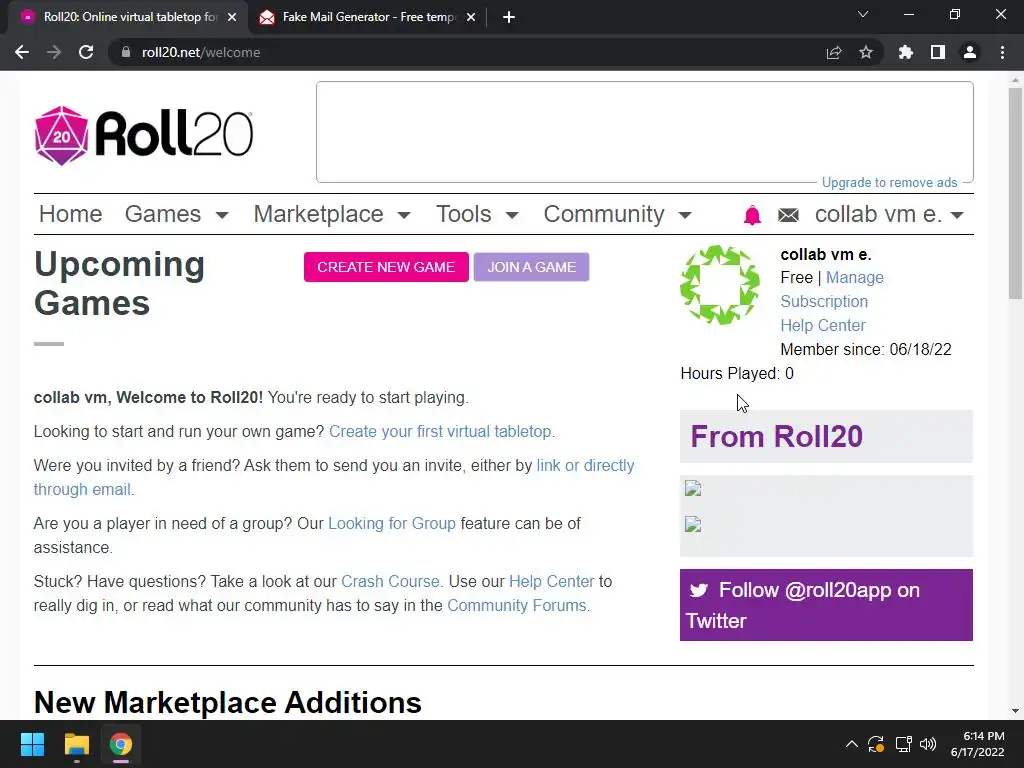Open the Manage Subscription link
This screenshot has height=768, width=1024.
click(x=831, y=289)
